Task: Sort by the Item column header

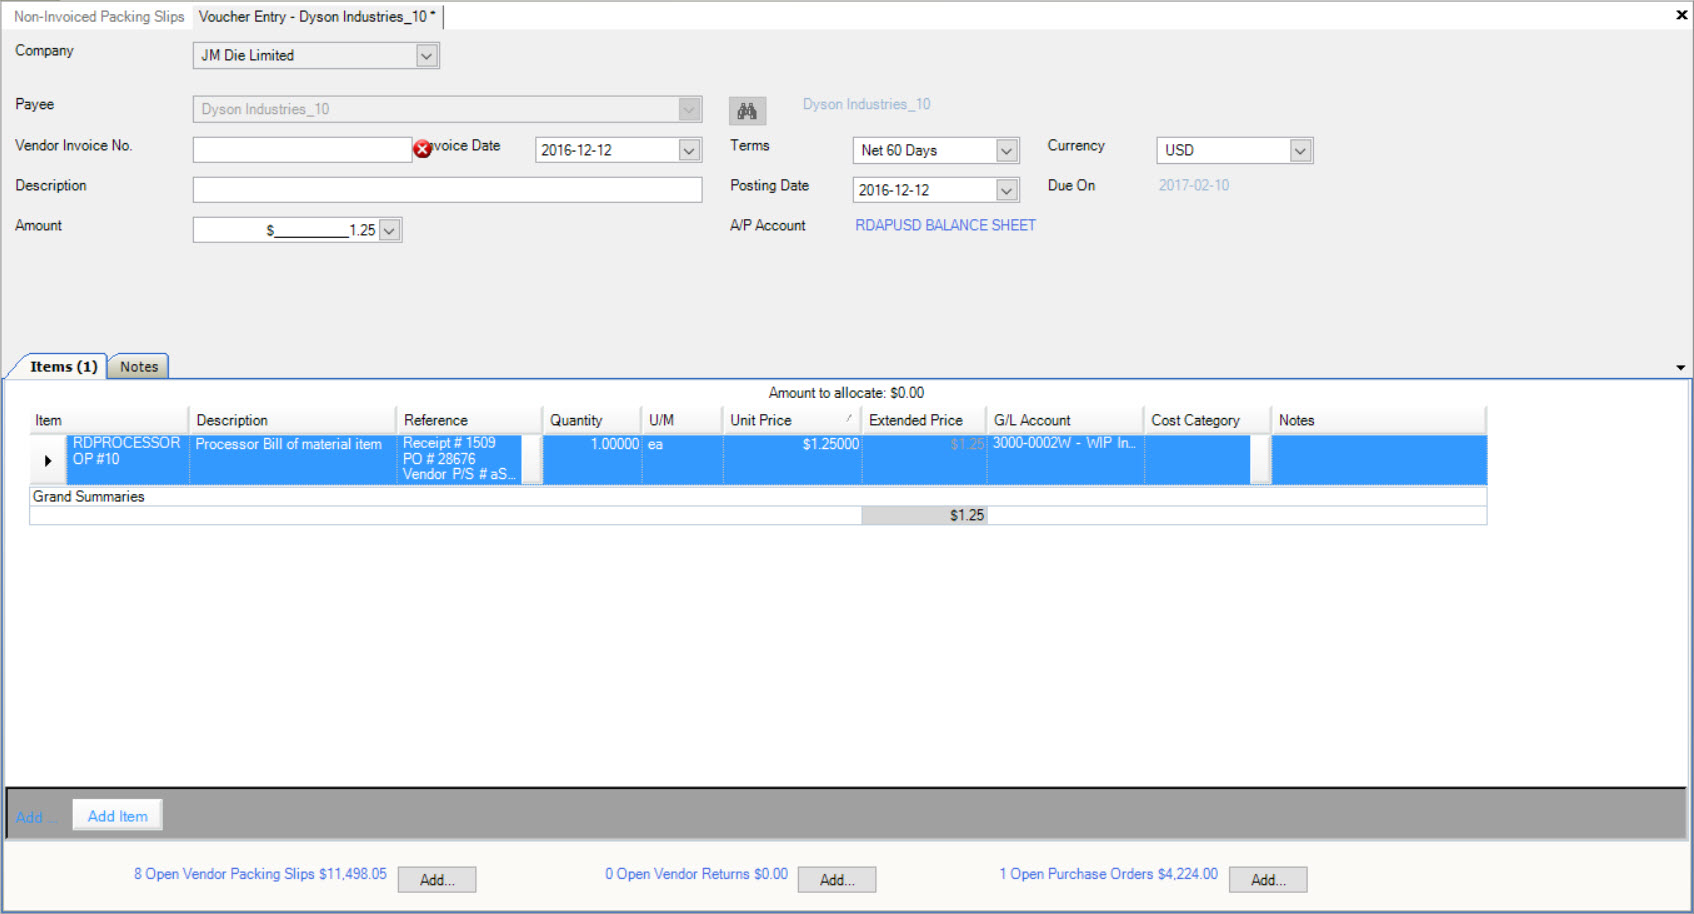Action: click(x=108, y=421)
